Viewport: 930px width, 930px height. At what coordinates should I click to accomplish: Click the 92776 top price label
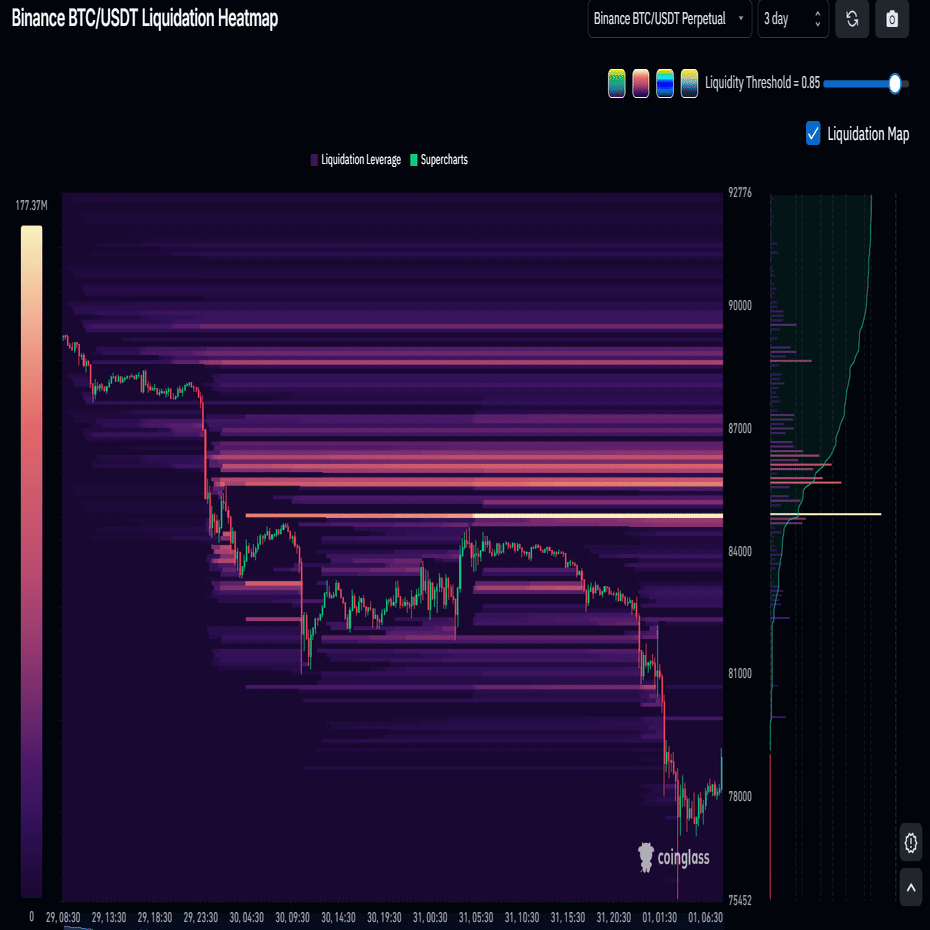click(x=740, y=192)
